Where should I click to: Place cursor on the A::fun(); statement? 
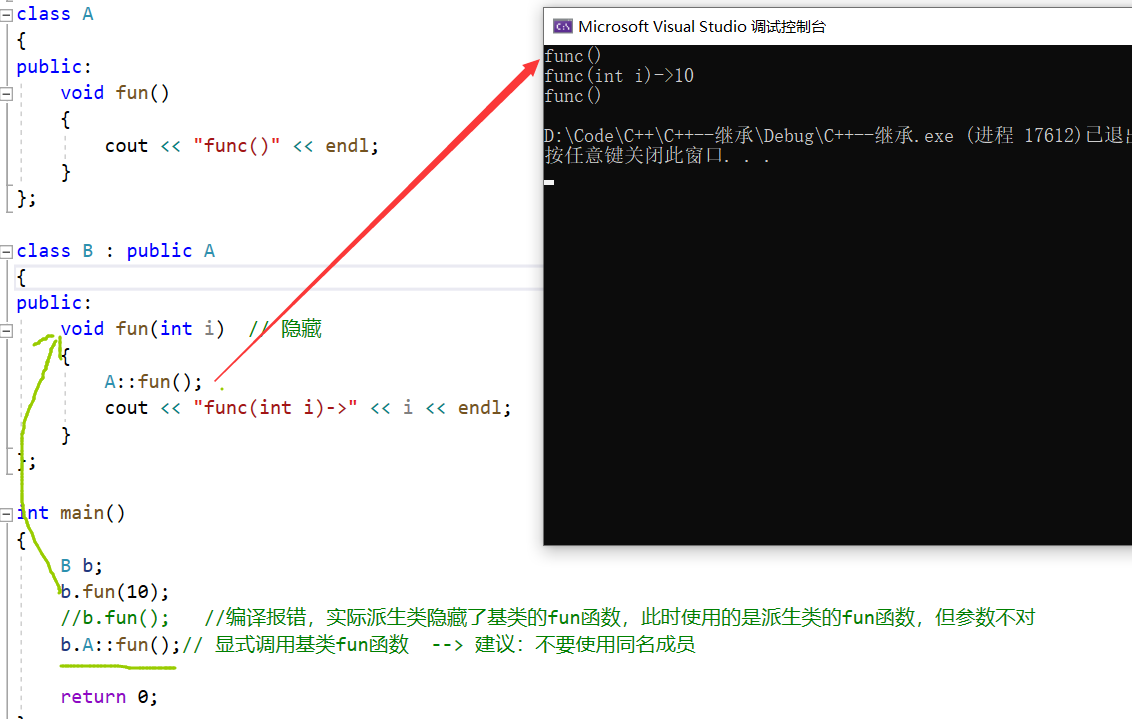coord(154,381)
